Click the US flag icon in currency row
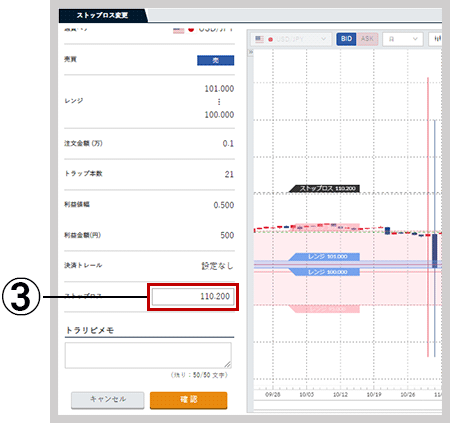450x423 pixels. click(x=178, y=30)
